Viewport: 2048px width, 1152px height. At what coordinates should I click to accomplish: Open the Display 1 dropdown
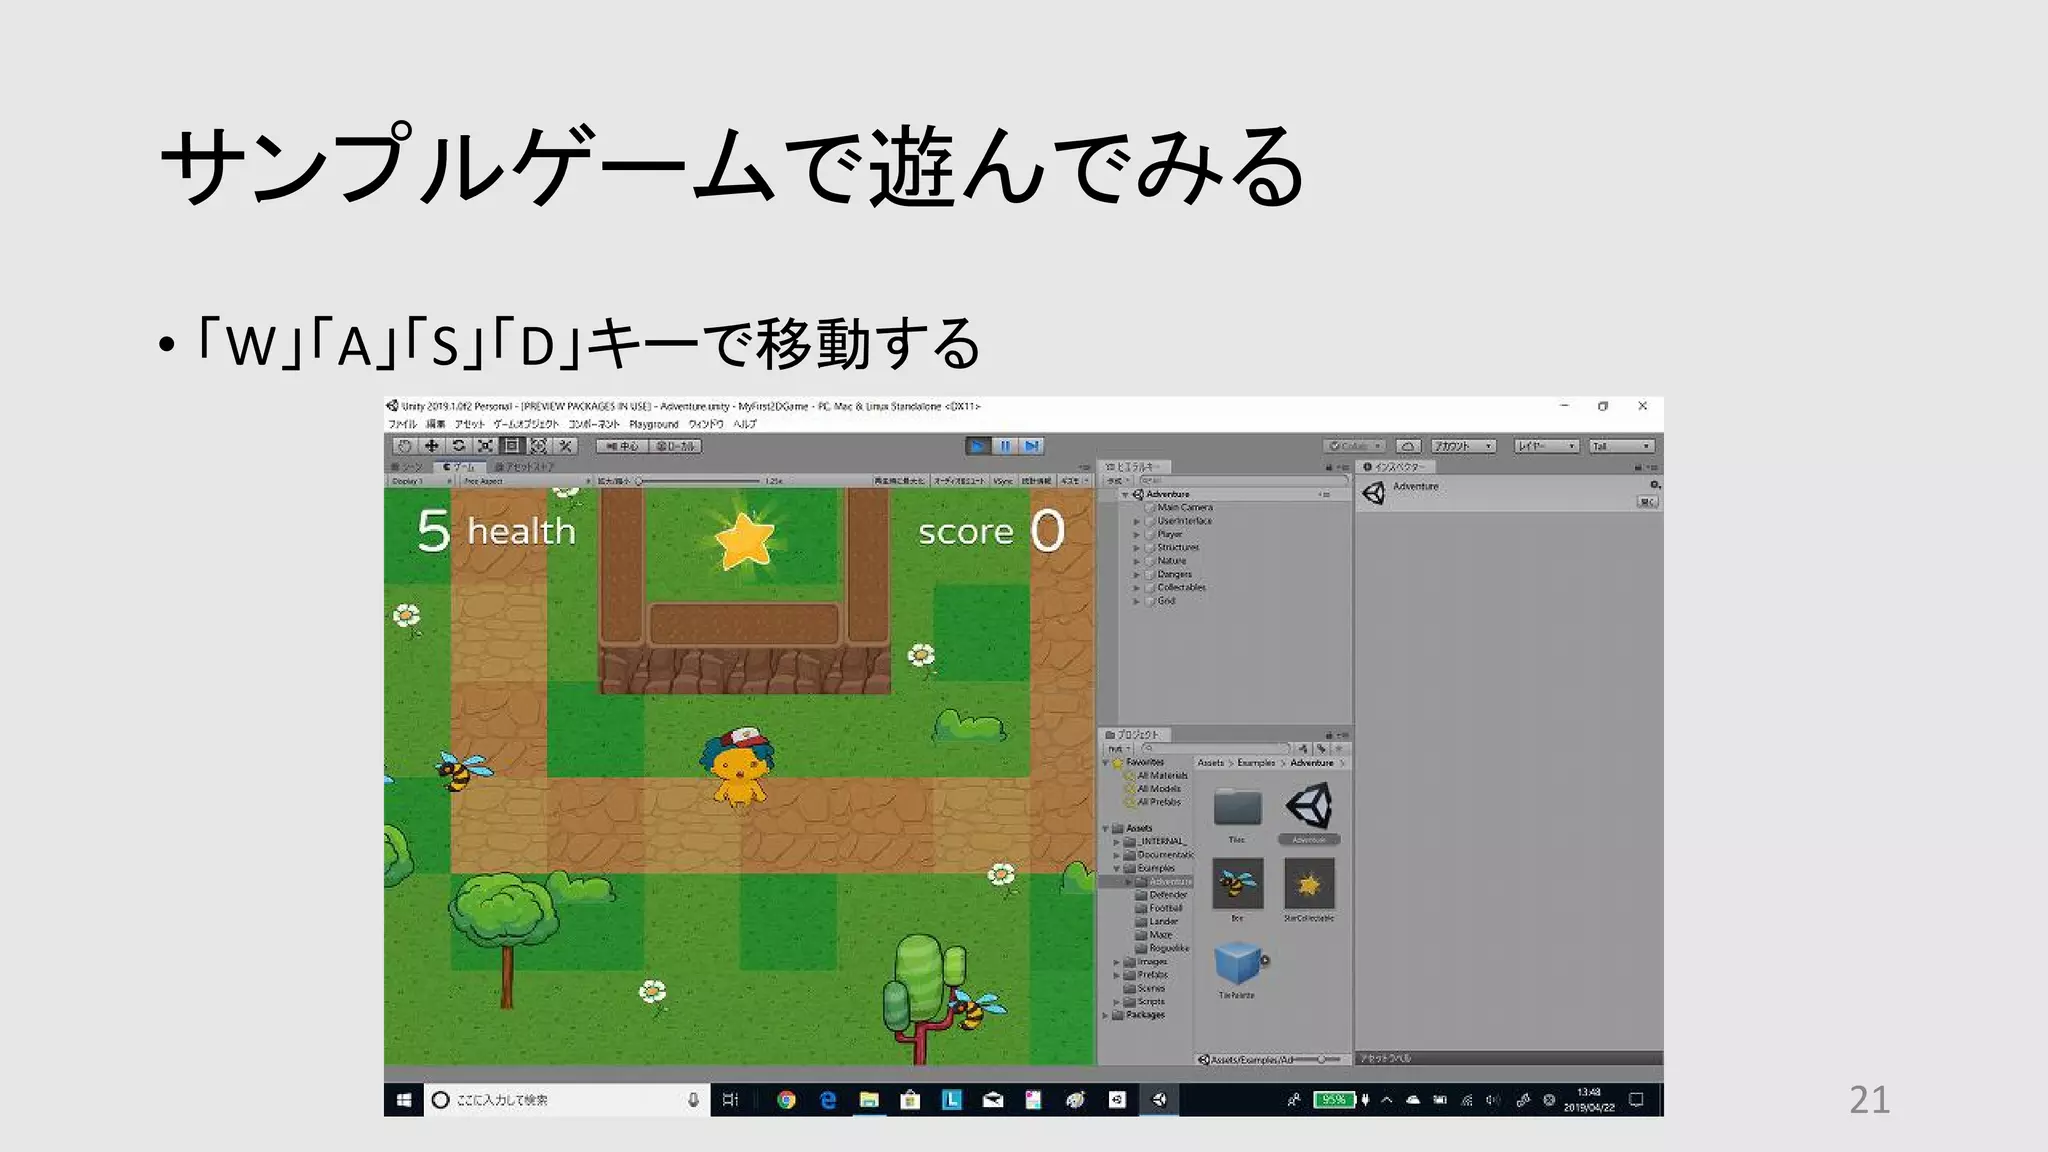tap(419, 481)
